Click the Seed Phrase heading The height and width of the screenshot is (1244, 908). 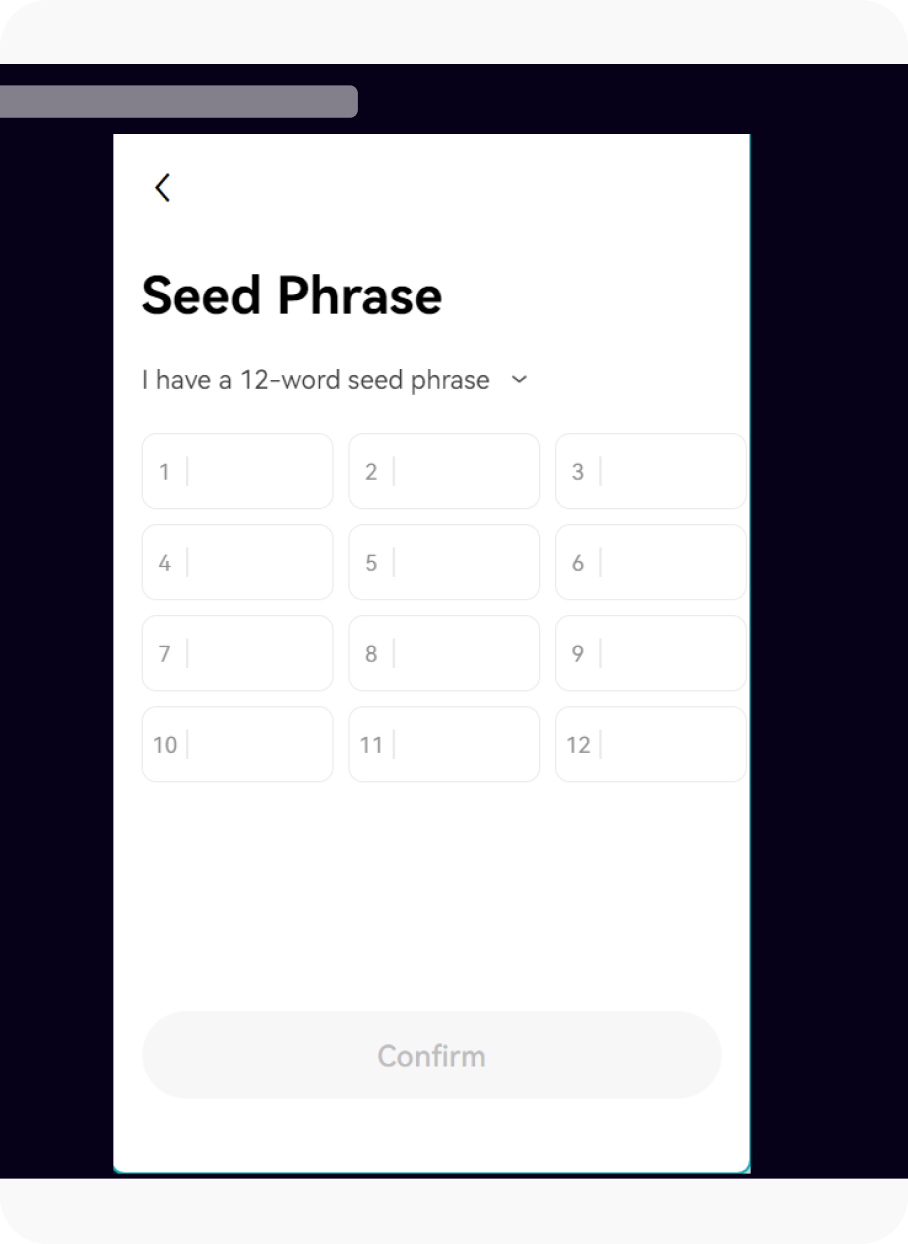(291, 295)
